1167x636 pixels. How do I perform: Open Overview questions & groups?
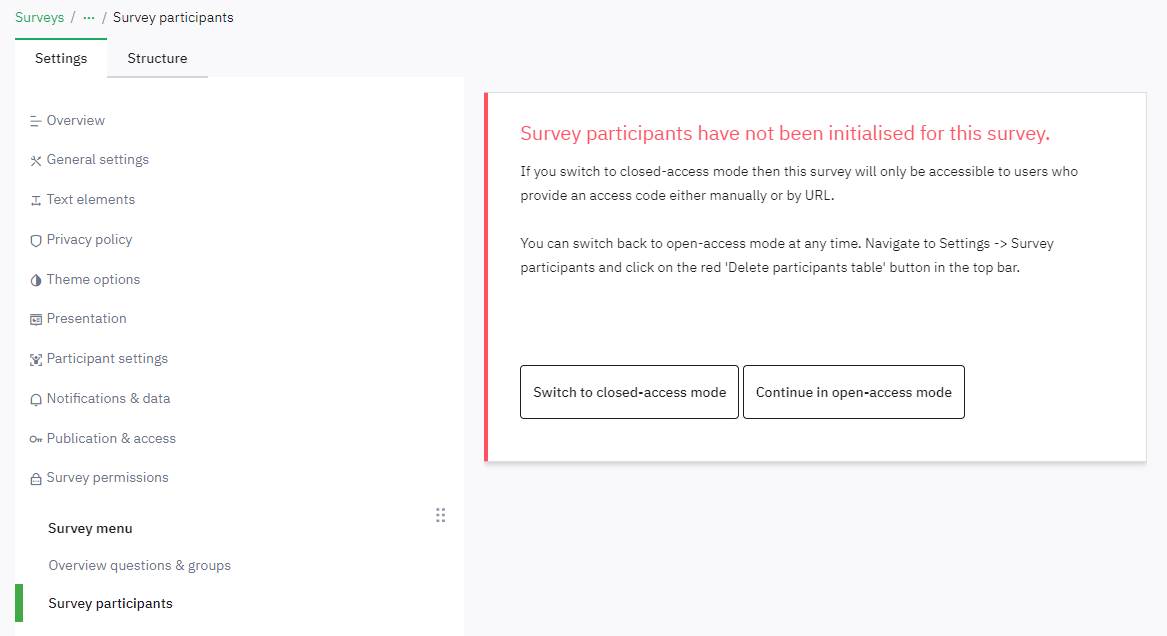(139, 565)
